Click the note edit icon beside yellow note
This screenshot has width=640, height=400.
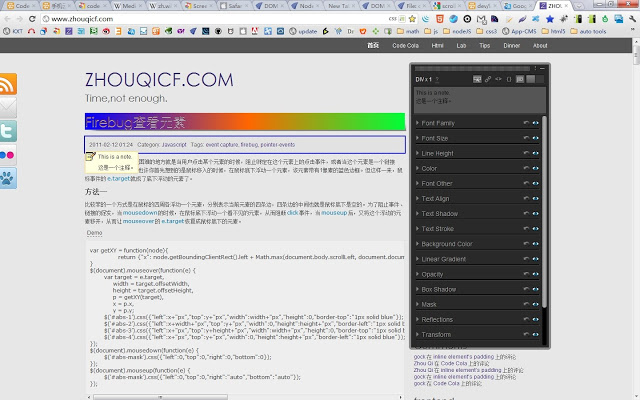pyautogui.click(x=91, y=157)
